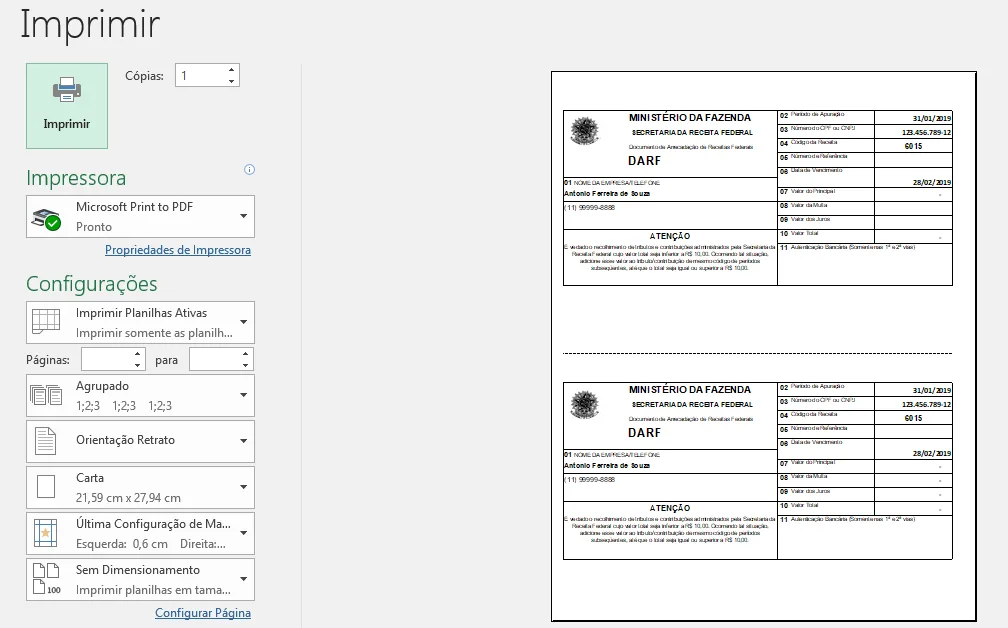
Task: Click the Microsoft Print to PDF printer icon
Action: coord(46,217)
